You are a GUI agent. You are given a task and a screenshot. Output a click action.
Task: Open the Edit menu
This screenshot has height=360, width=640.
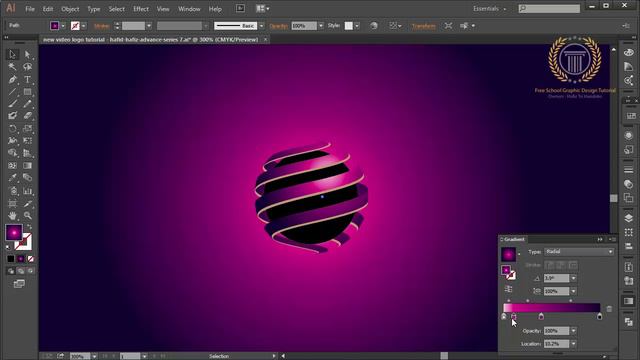pos(48,9)
